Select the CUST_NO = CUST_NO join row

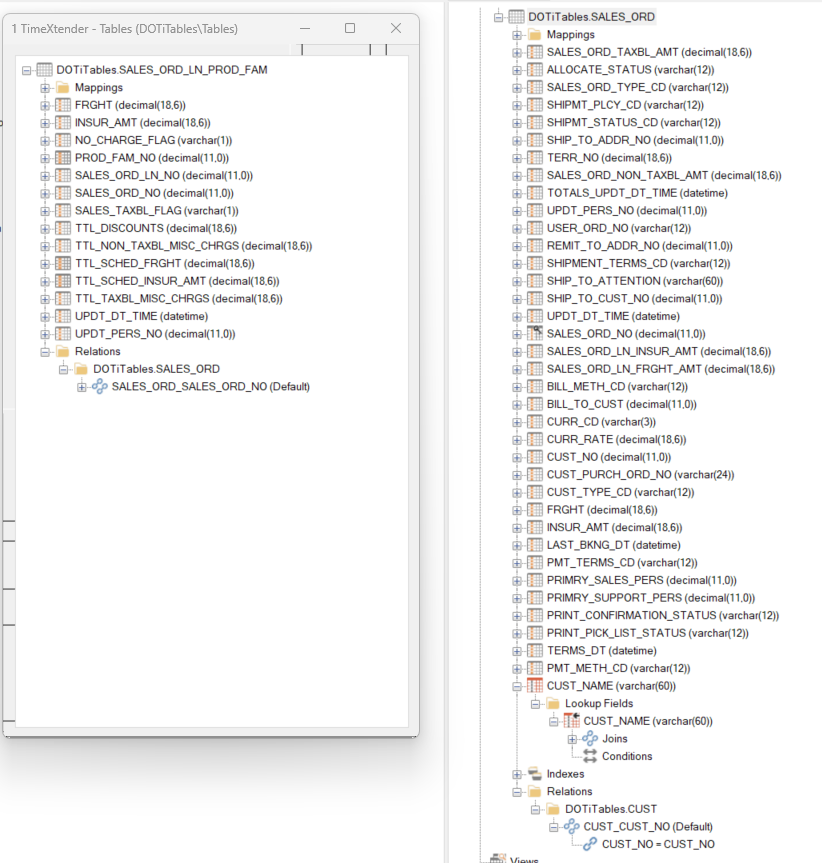pos(658,844)
